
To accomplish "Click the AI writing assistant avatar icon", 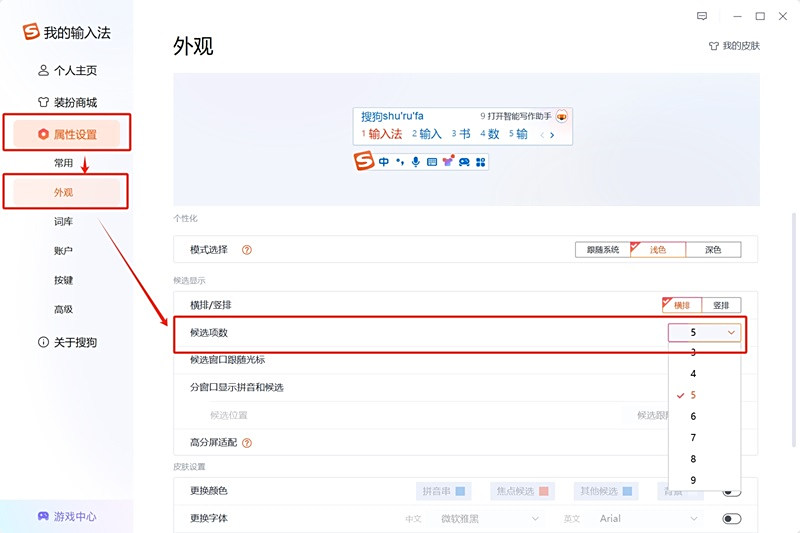I will pos(561,116).
